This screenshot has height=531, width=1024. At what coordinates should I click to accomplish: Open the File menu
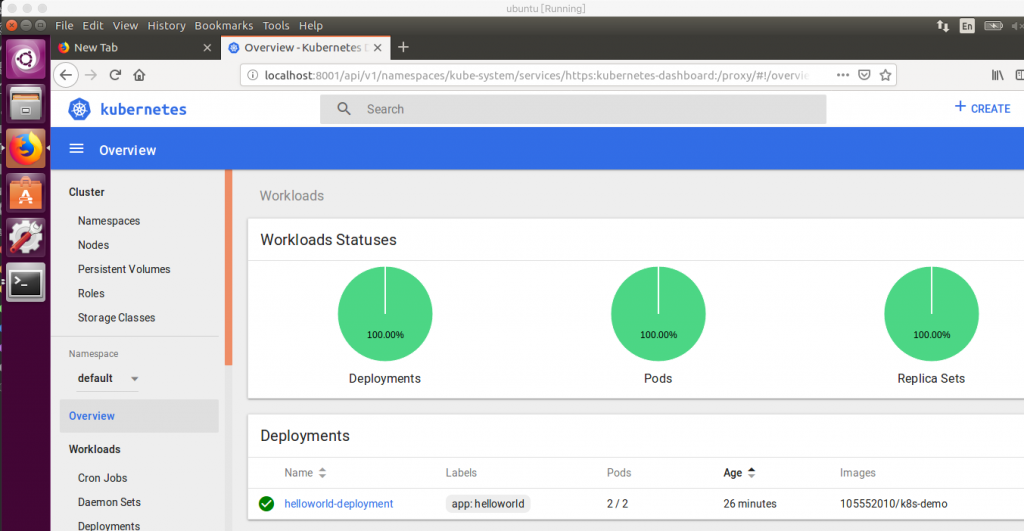click(64, 25)
